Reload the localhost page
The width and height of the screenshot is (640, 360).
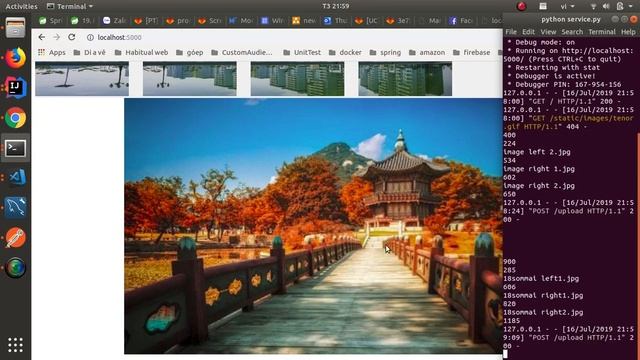tap(71, 37)
